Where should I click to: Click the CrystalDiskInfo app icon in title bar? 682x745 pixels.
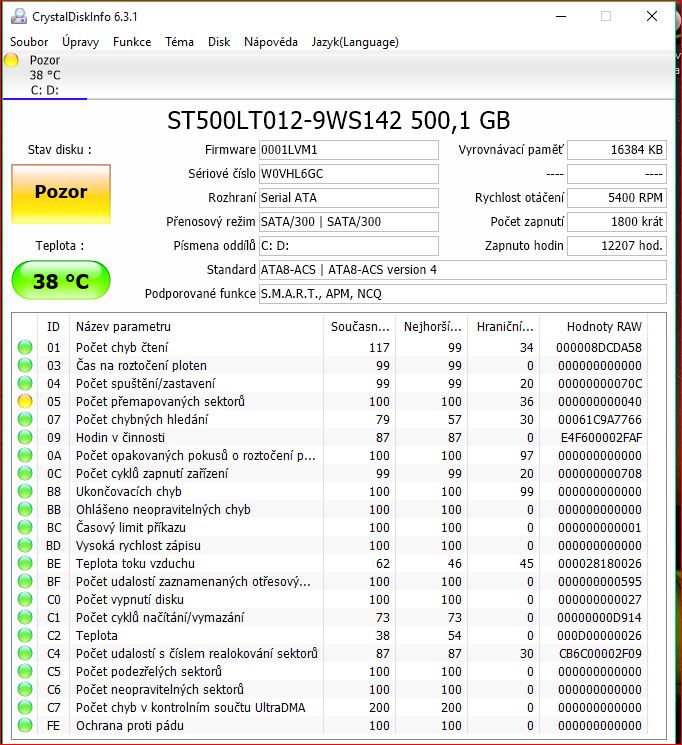(x=19, y=17)
